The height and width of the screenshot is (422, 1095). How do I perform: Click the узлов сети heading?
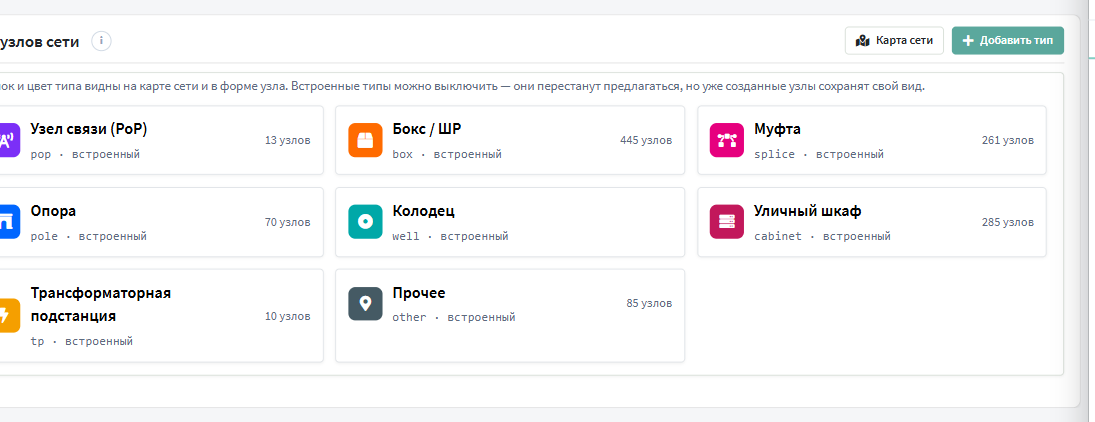(x=40, y=42)
